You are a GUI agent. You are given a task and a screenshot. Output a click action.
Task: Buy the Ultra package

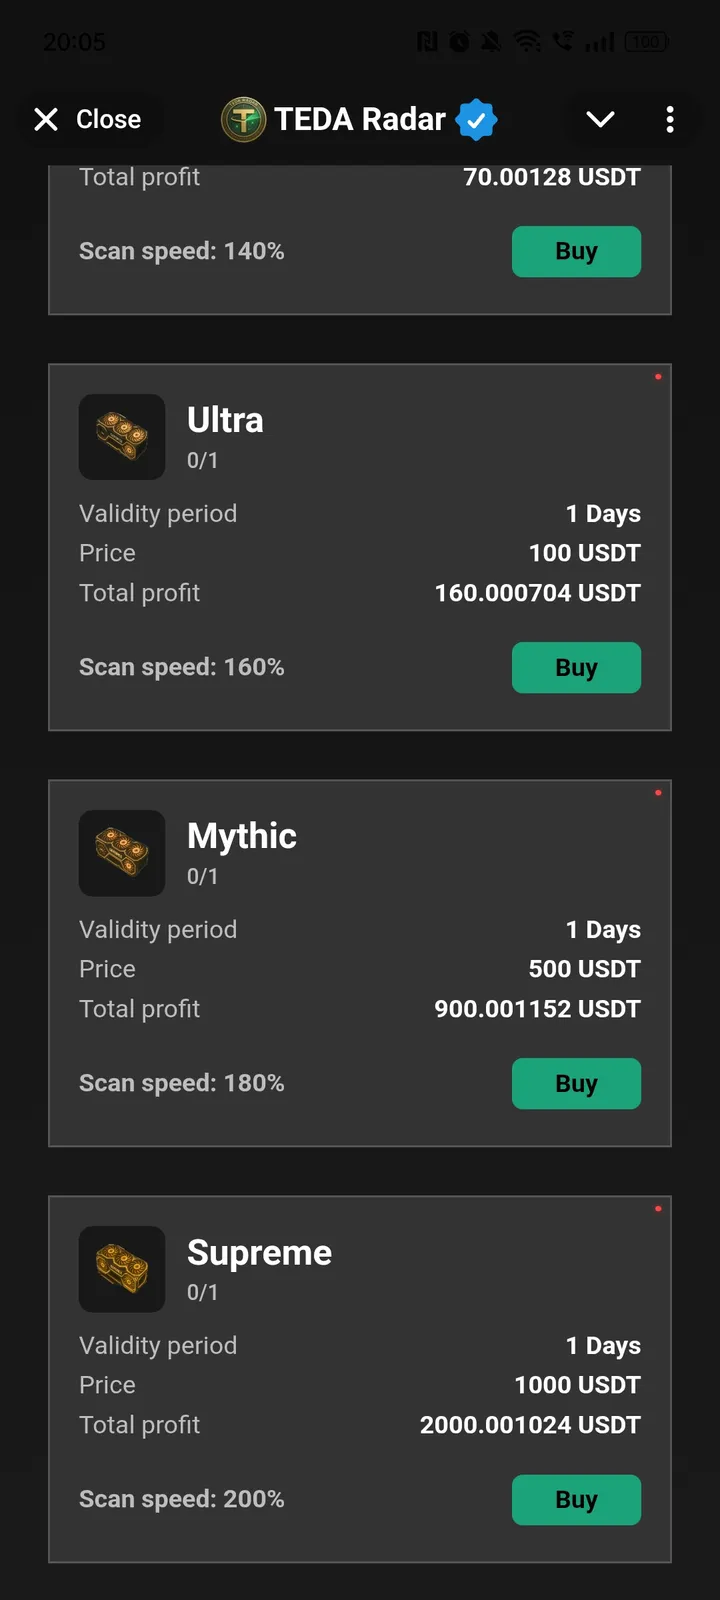coord(576,668)
